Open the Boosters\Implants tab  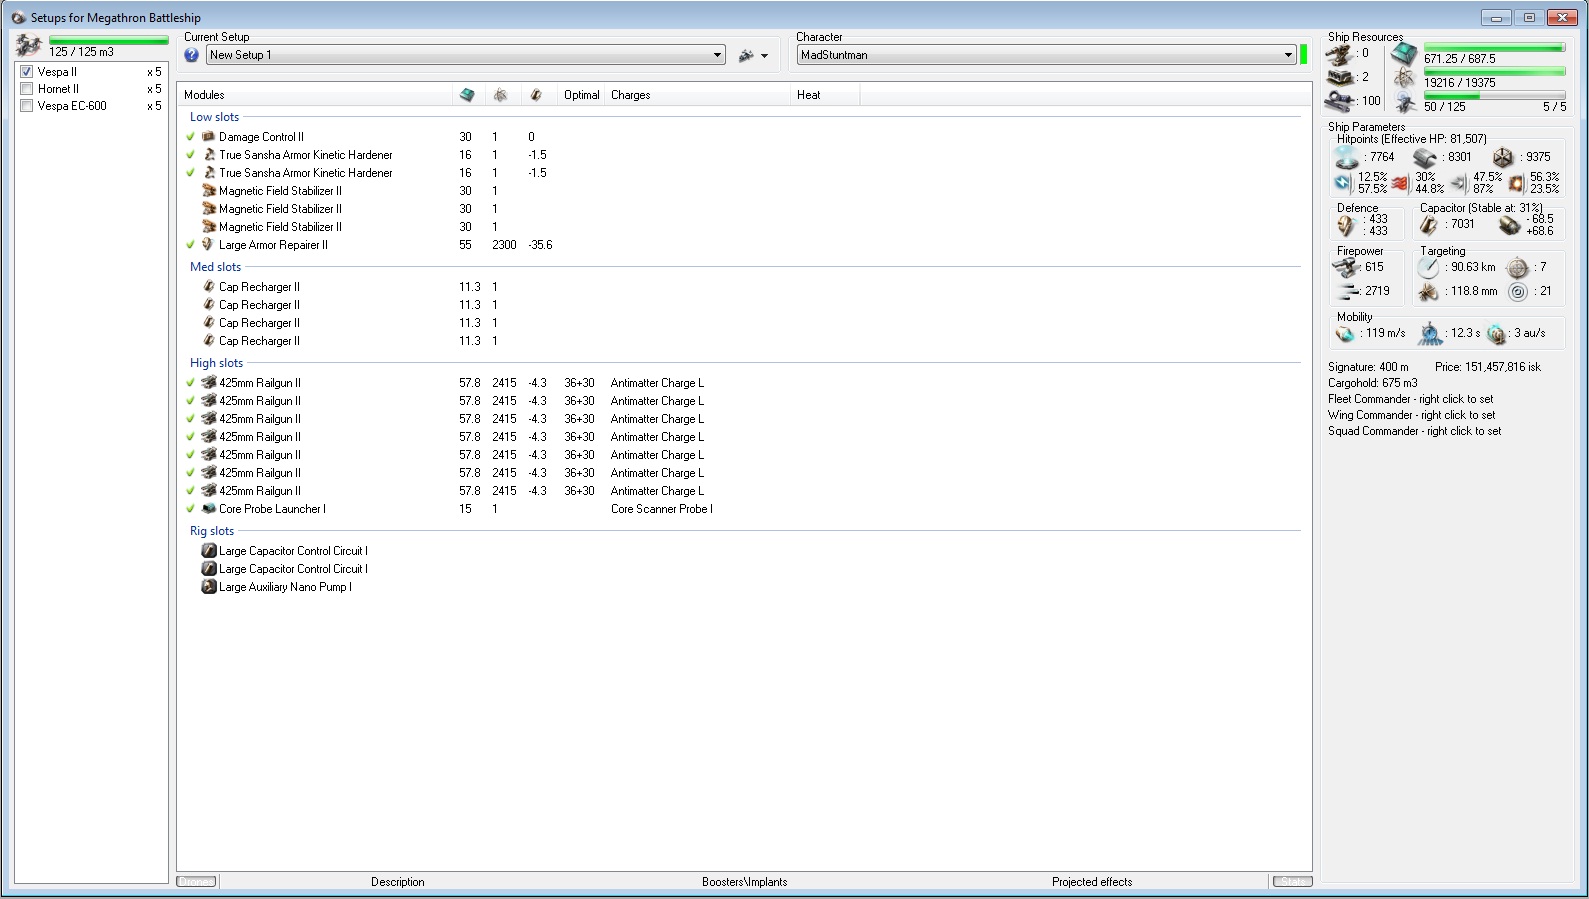point(745,882)
